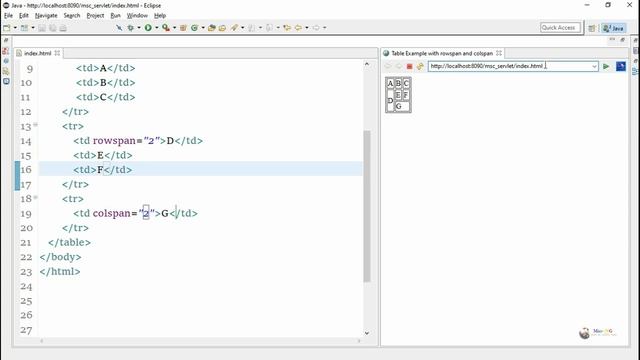Open the Navigate menu

tap(46, 16)
